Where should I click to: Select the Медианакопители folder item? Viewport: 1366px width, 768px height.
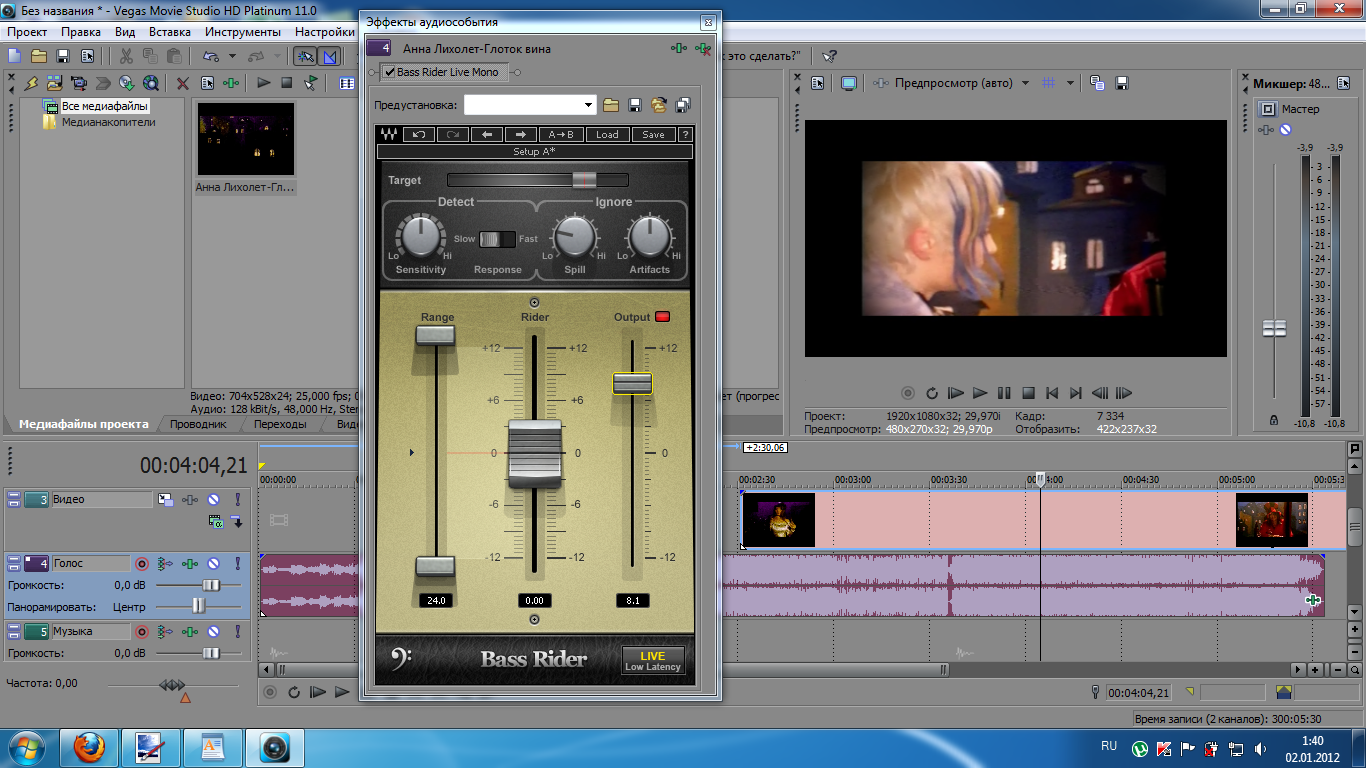[x=108, y=122]
